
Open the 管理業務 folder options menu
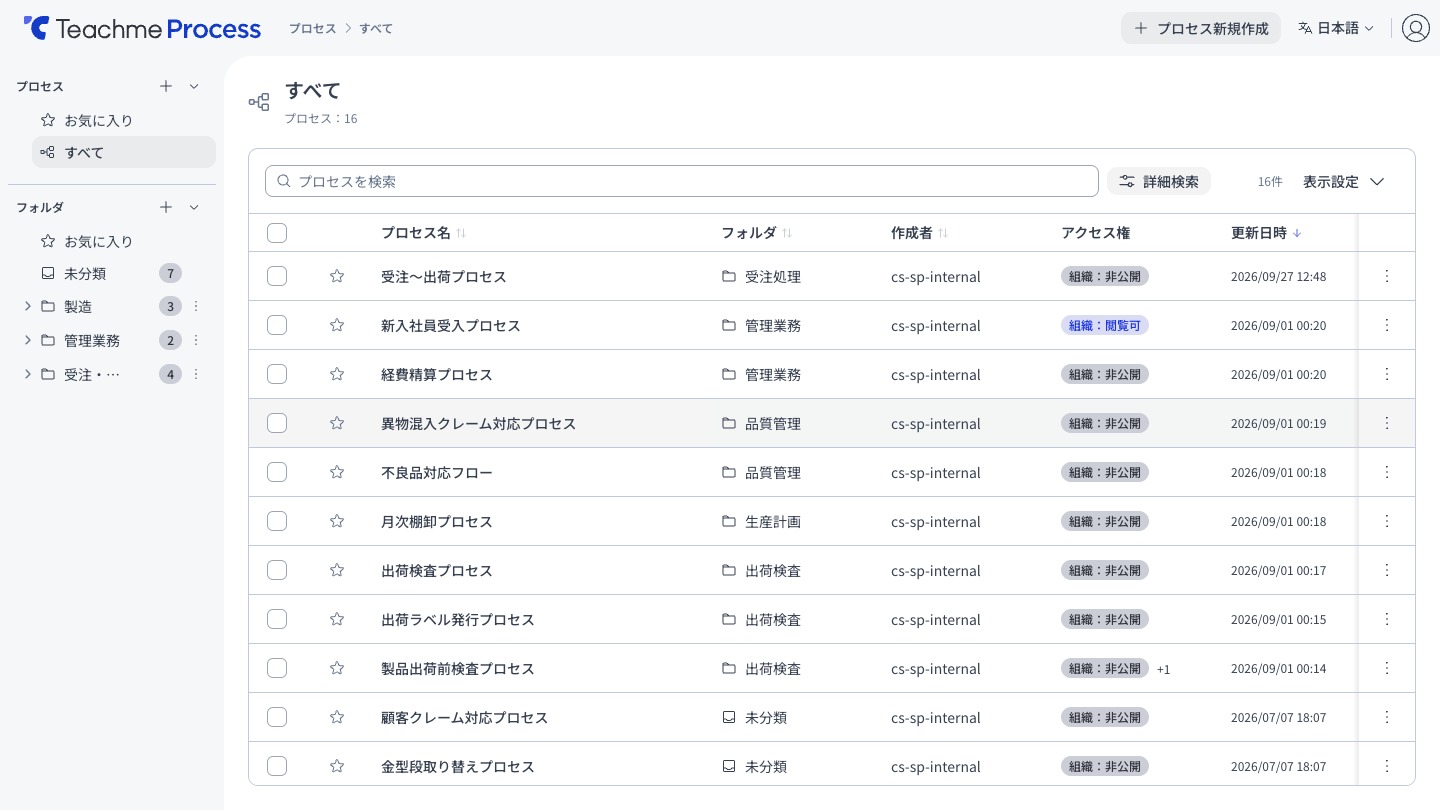[196, 340]
